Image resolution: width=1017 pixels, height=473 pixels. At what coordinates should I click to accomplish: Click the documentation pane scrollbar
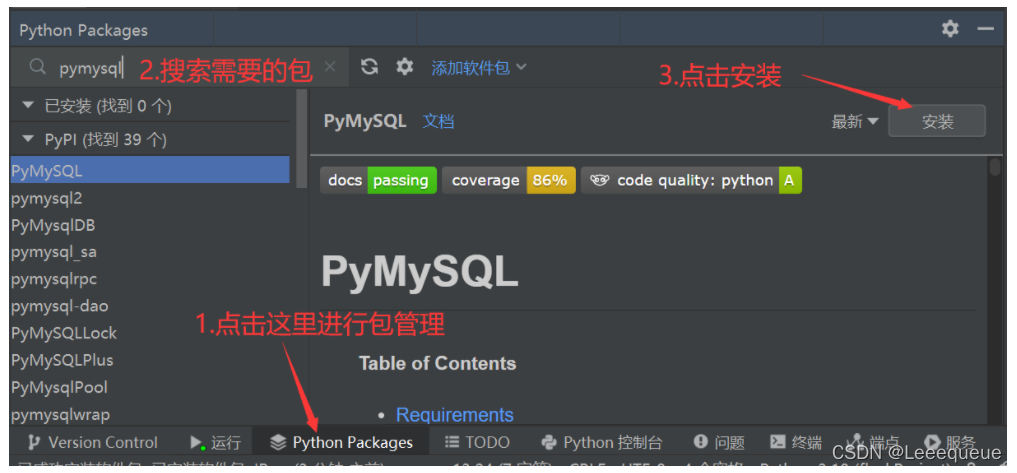(995, 167)
